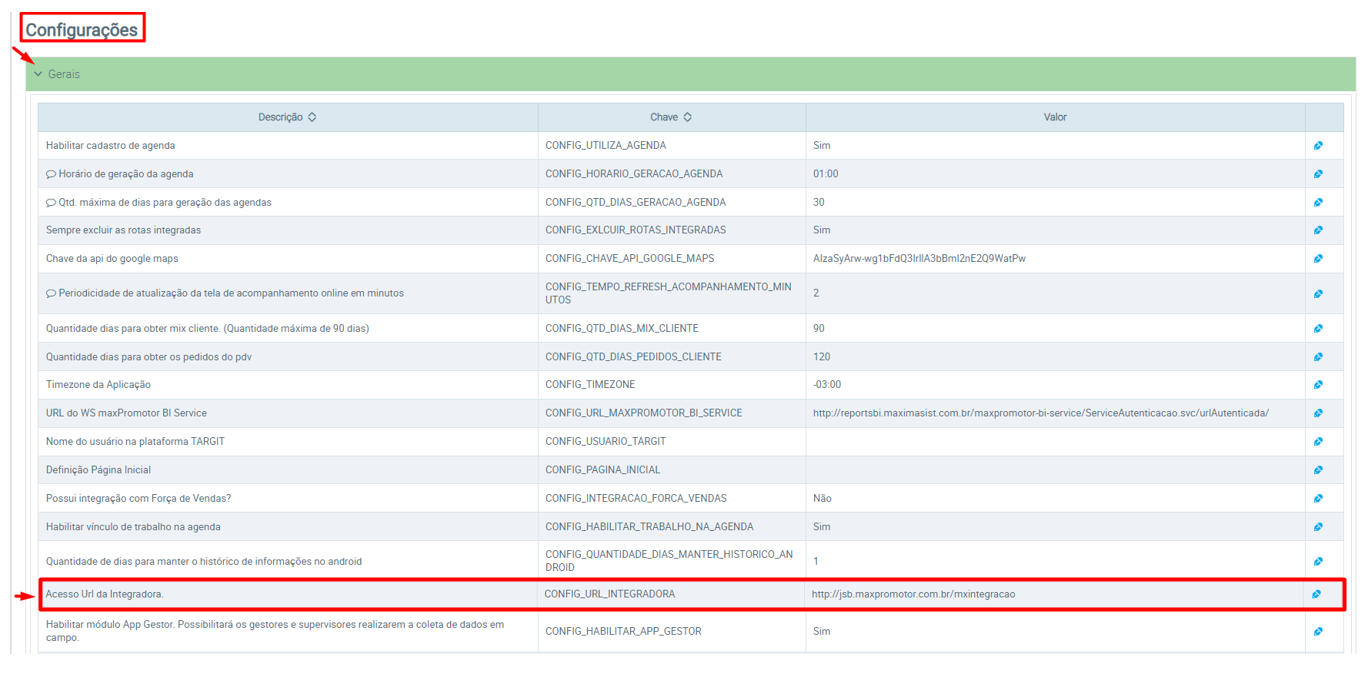This screenshot has height=674, width=1372.
Task: Select the CONFIG_URL_MAXPROMOTOR_BI_SERVICE key
Action: 644,413
